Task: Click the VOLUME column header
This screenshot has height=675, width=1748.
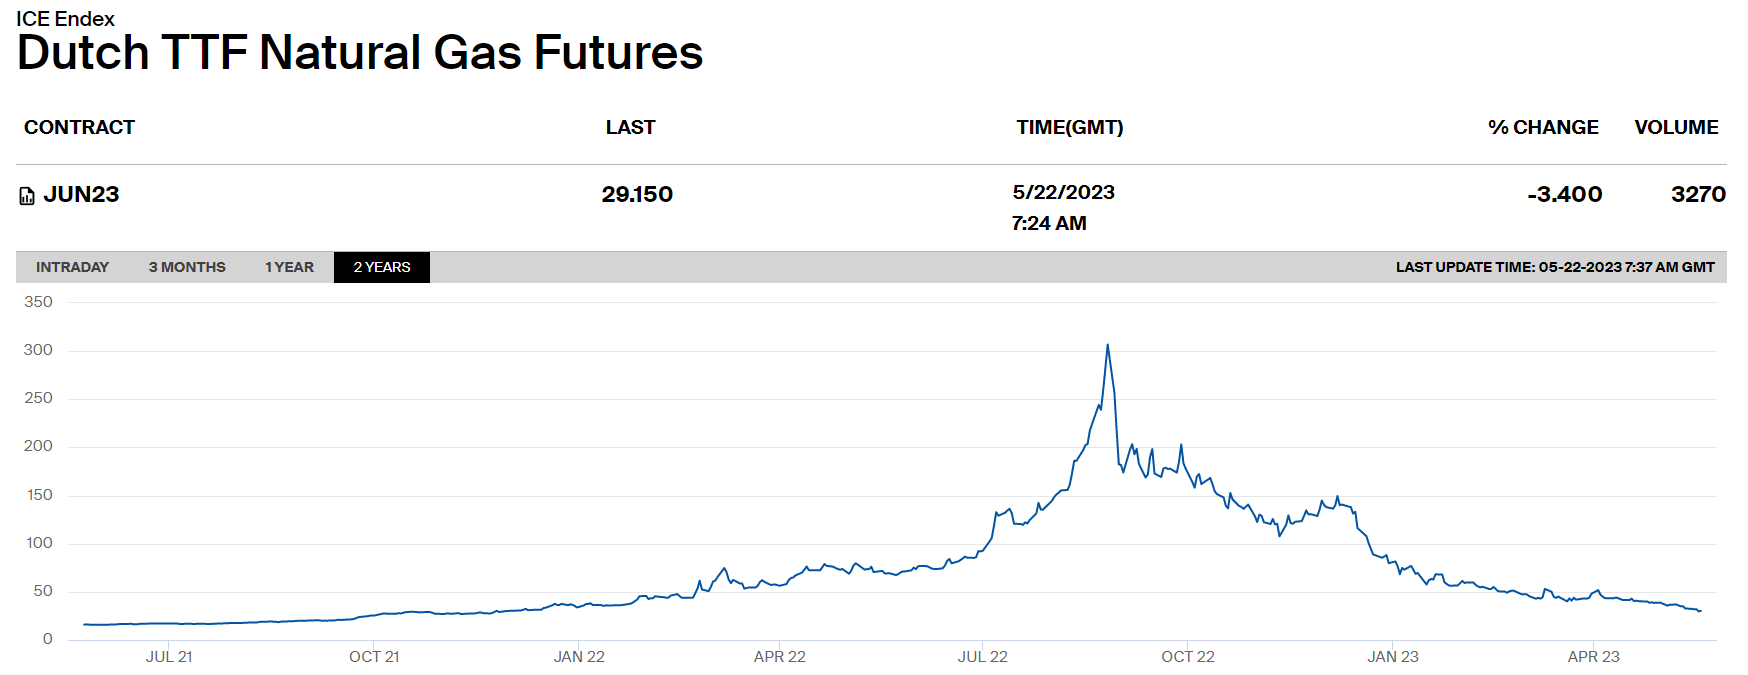Action: click(x=1676, y=127)
